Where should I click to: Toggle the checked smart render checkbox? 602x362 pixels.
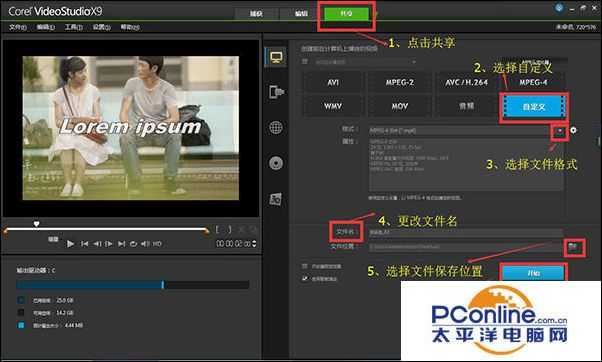304,278
